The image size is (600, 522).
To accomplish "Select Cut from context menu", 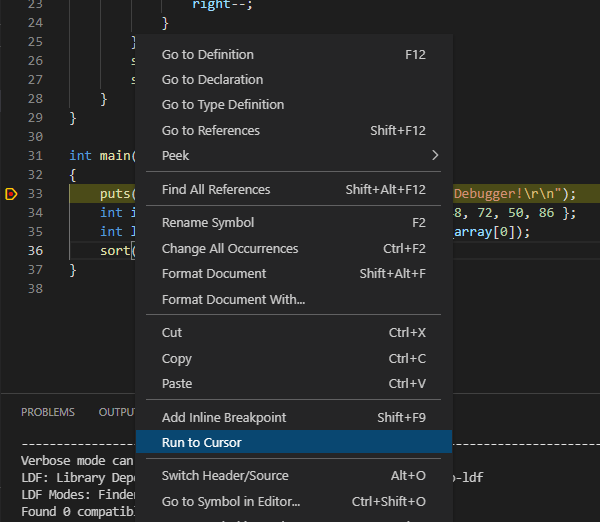I will pyautogui.click(x=172, y=332).
